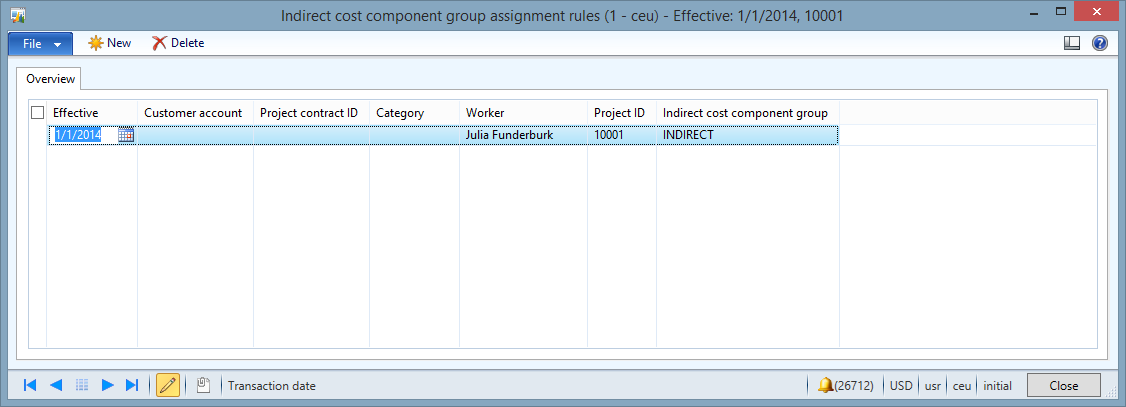Toggle the view layout icon near Help
1126x407 pixels.
pos(1072,43)
